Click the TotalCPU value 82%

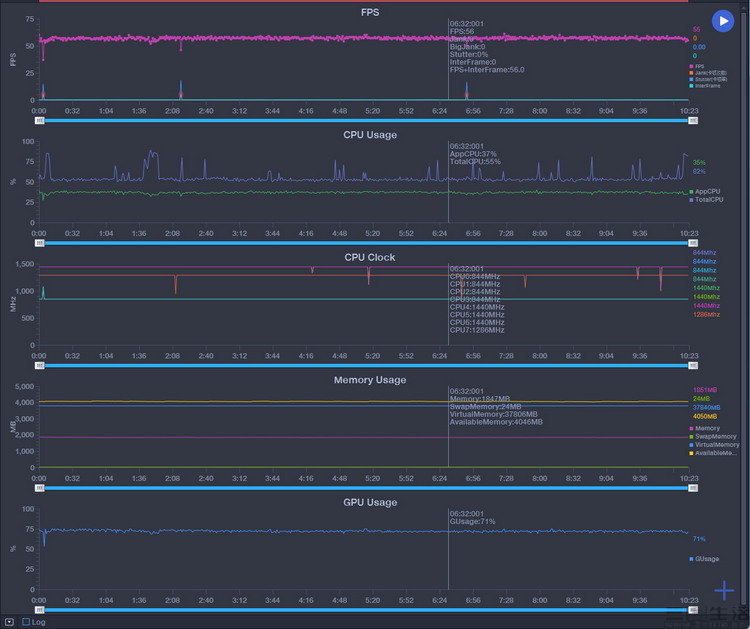[699, 171]
